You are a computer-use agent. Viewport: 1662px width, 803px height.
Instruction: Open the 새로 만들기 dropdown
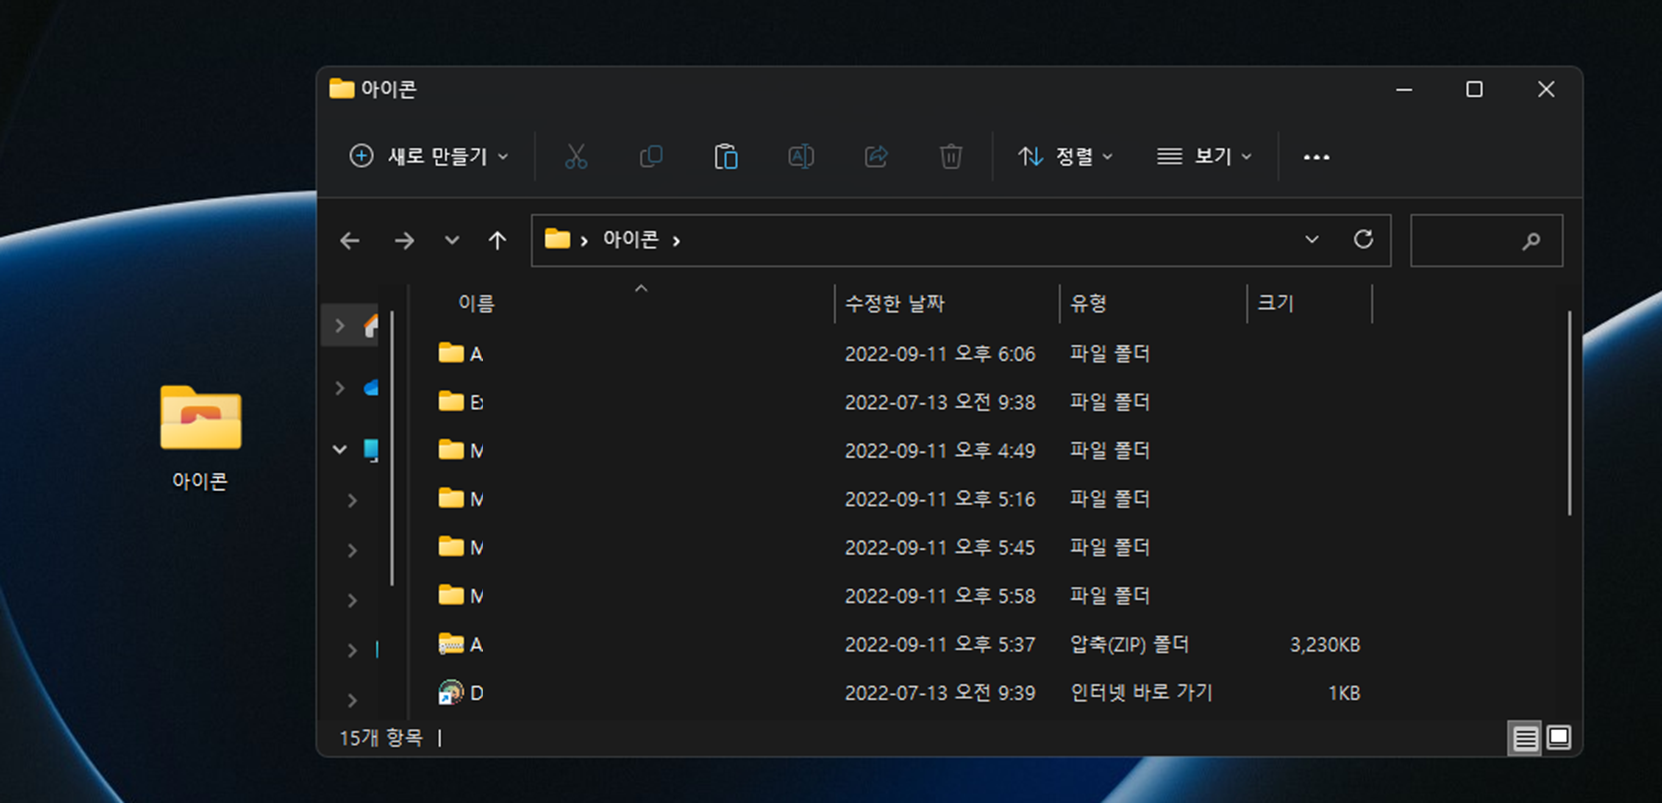click(x=429, y=157)
